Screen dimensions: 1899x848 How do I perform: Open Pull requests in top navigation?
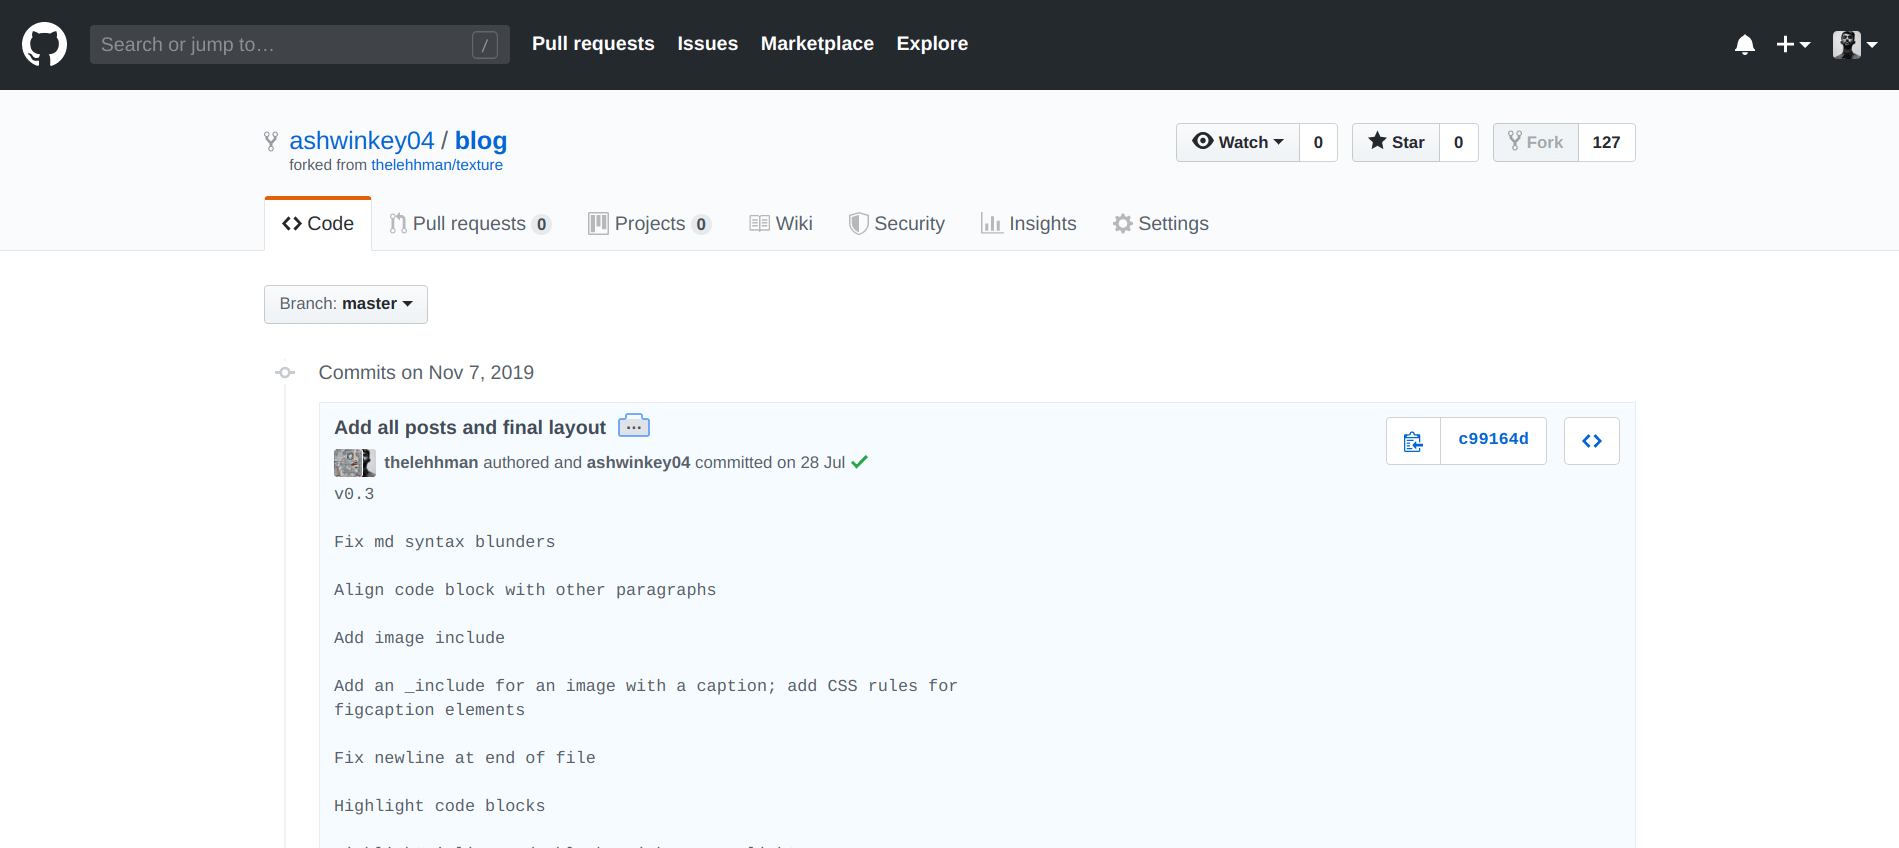(x=593, y=44)
